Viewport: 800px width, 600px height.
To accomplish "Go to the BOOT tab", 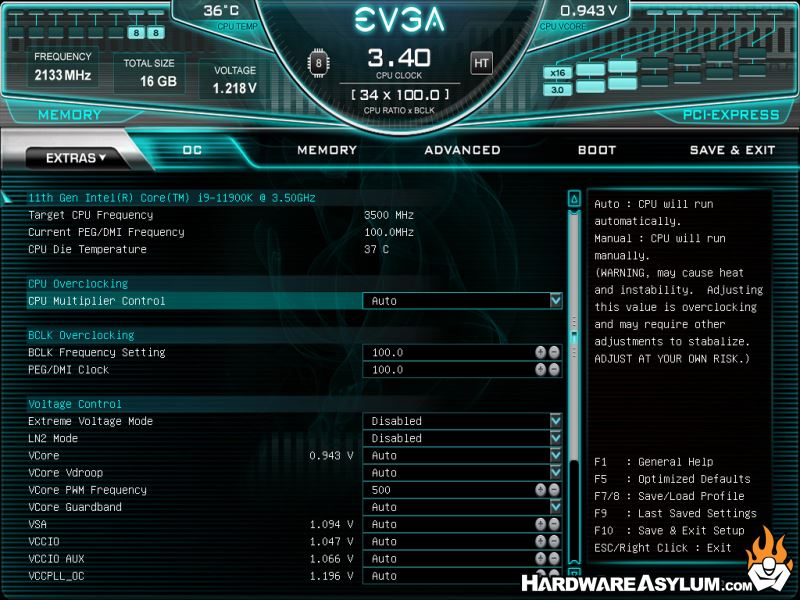I will (x=597, y=150).
